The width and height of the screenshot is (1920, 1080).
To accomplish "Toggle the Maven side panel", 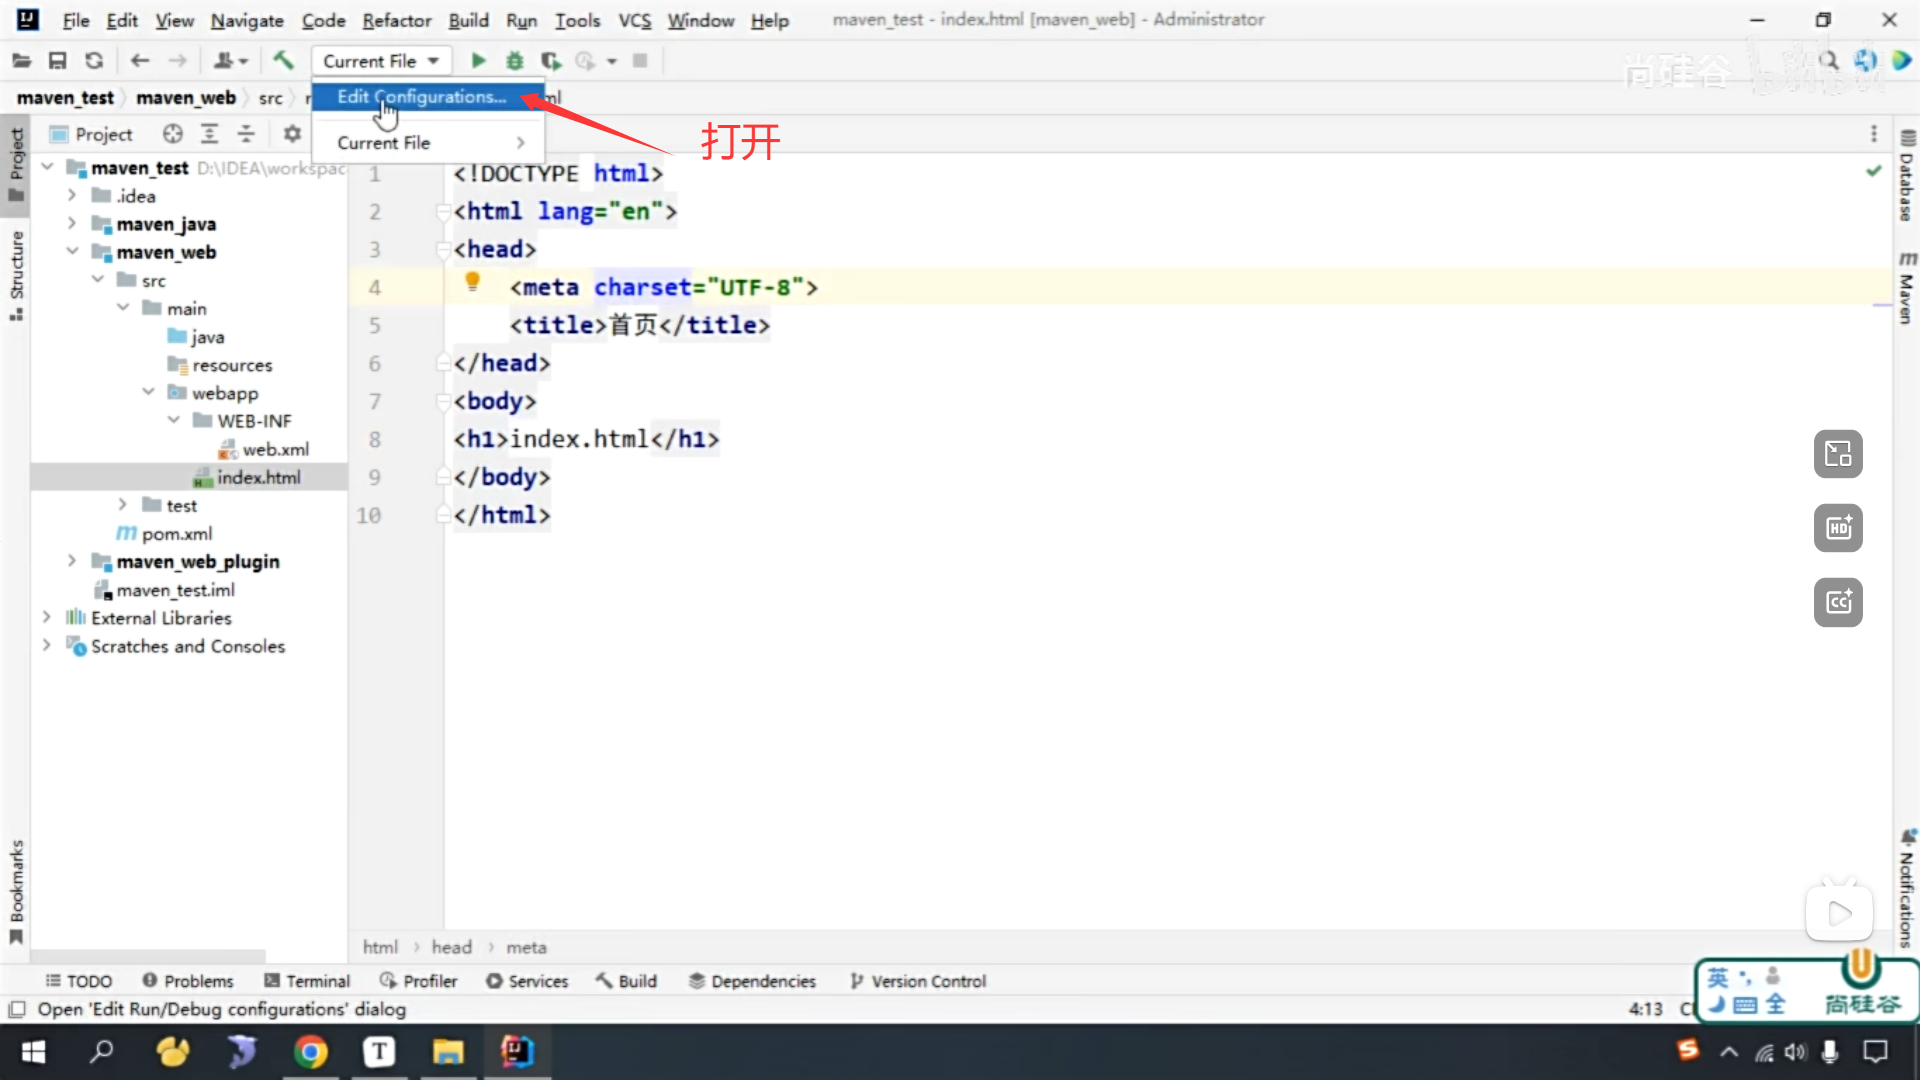I will pyautogui.click(x=1906, y=289).
